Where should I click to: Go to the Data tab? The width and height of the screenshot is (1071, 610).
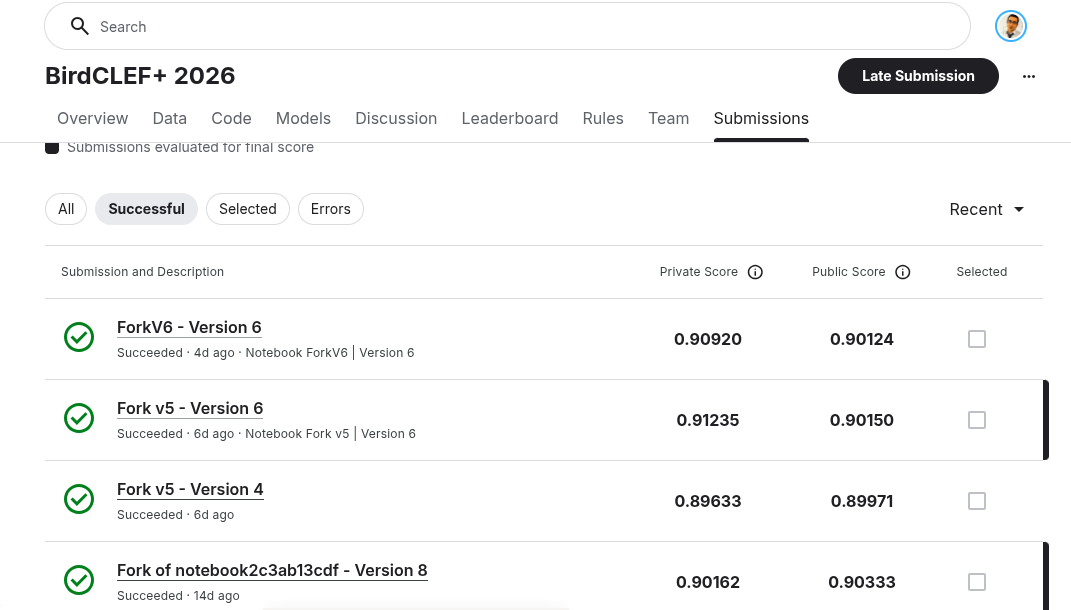[x=169, y=118]
